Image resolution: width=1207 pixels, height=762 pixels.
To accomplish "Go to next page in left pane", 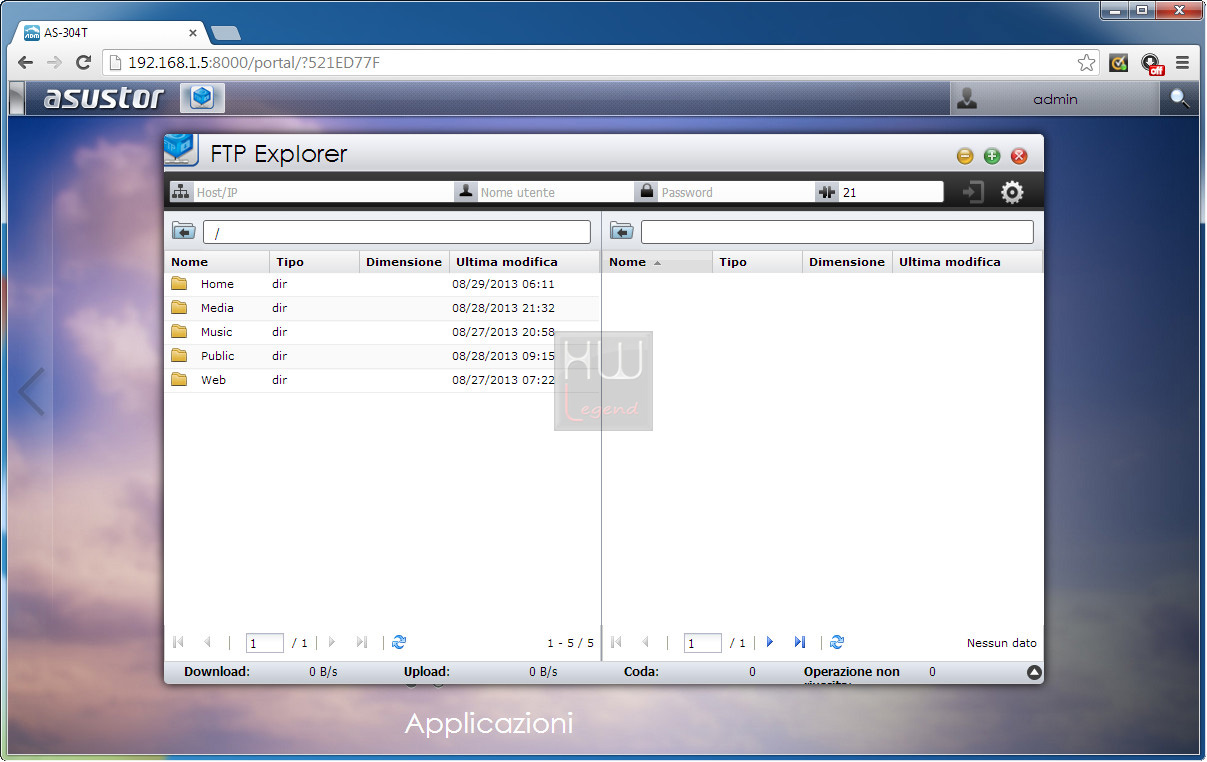I will tap(332, 643).
